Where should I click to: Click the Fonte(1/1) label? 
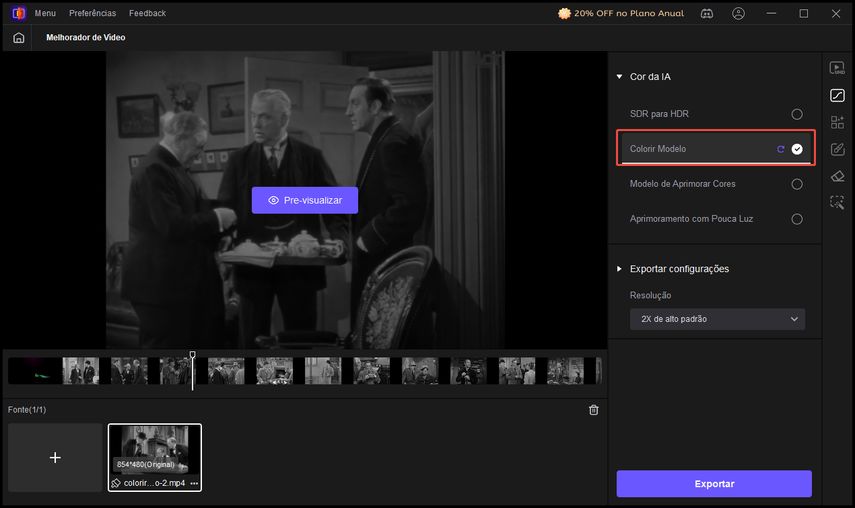coord(27,410)
